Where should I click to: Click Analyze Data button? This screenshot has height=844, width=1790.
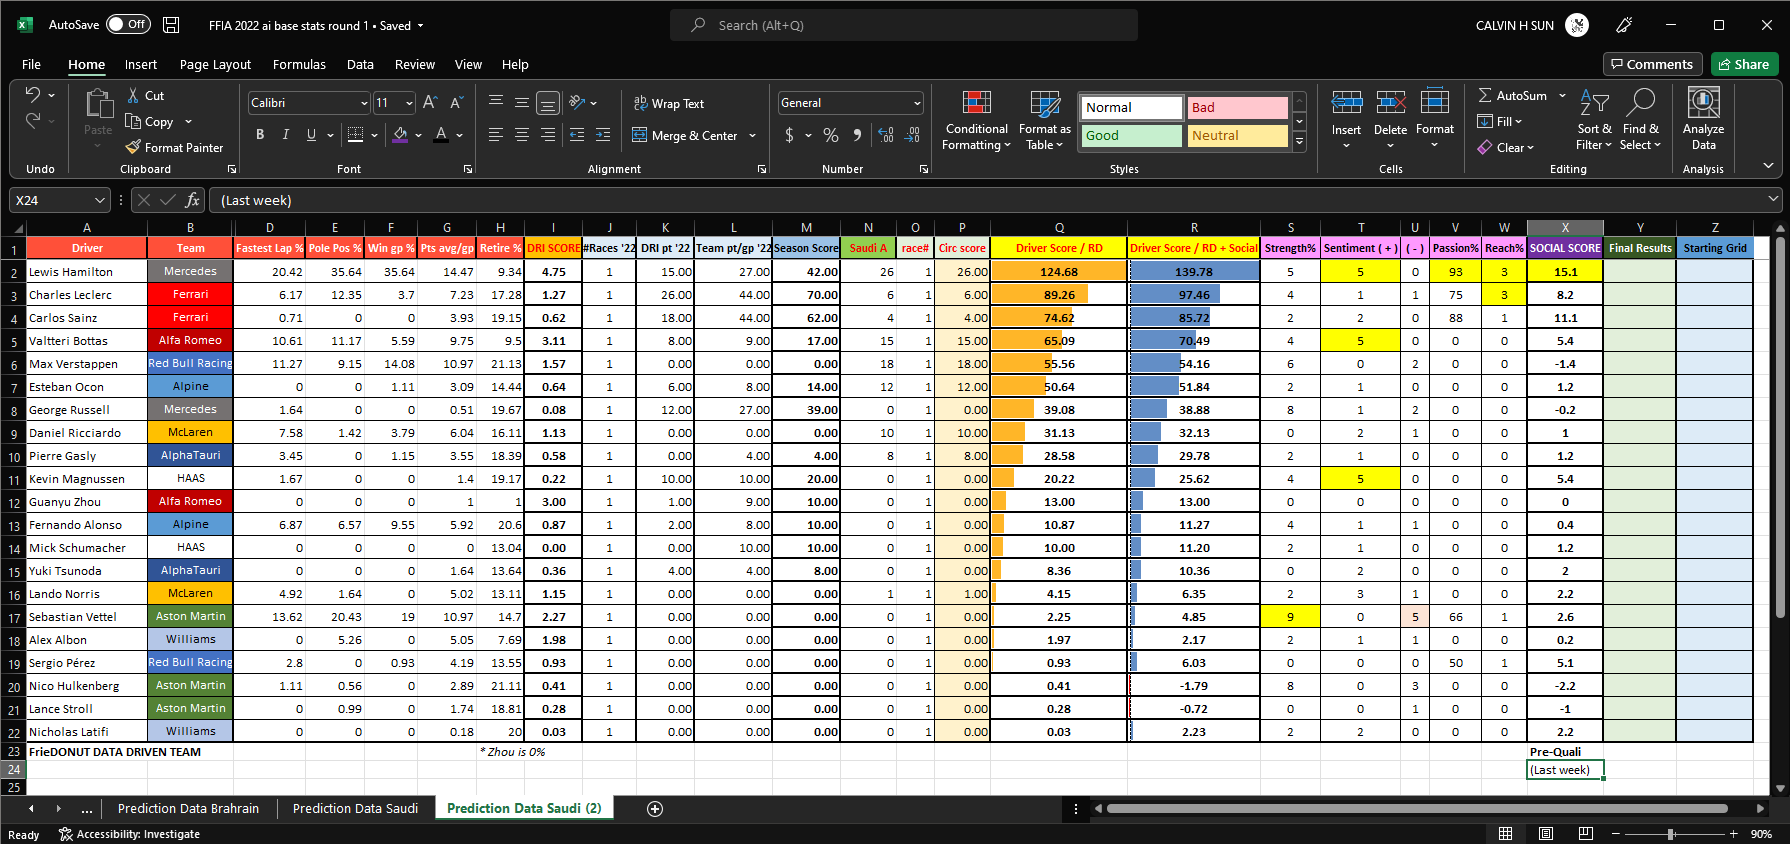coord(1703,119)
